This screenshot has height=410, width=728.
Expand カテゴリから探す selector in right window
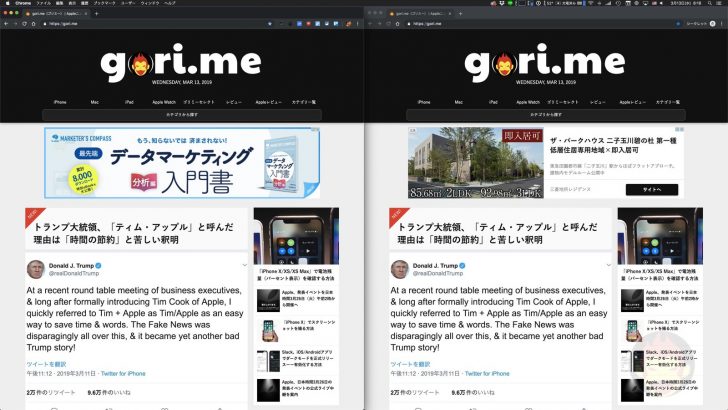pos(546,115)
